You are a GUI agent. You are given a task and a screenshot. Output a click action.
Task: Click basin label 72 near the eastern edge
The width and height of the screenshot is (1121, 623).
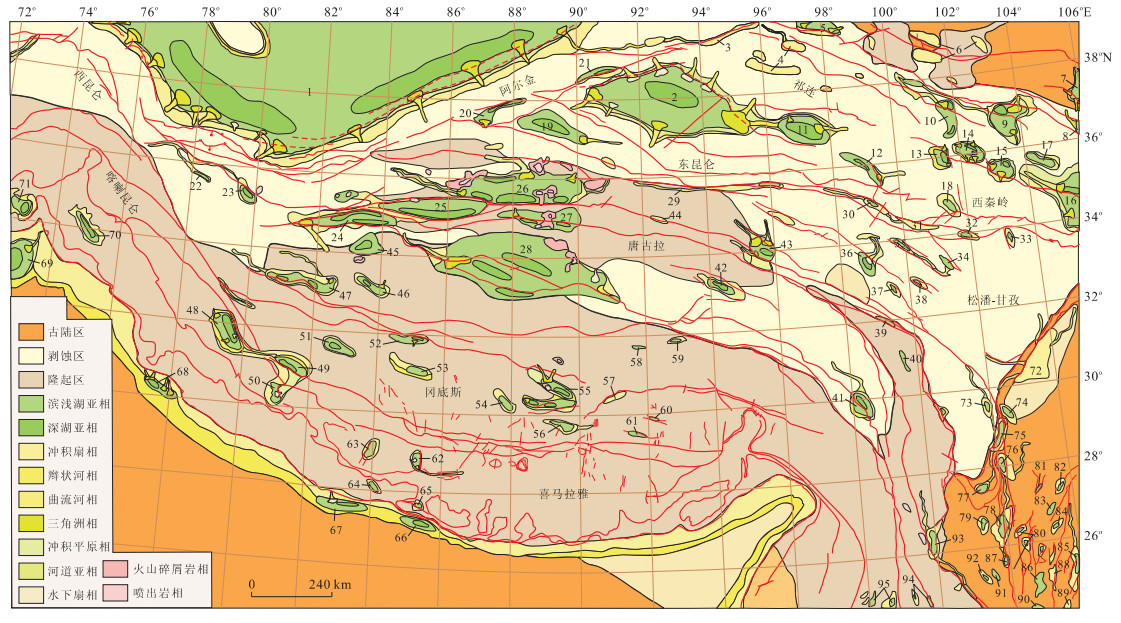click(1036, 370)
